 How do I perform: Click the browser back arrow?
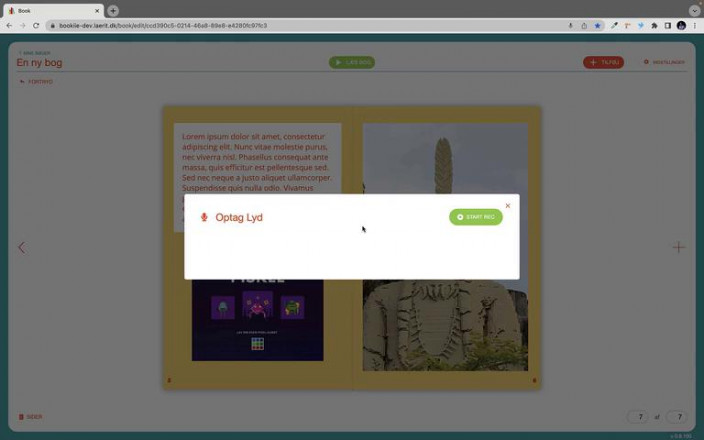click(x=10, y=25)
